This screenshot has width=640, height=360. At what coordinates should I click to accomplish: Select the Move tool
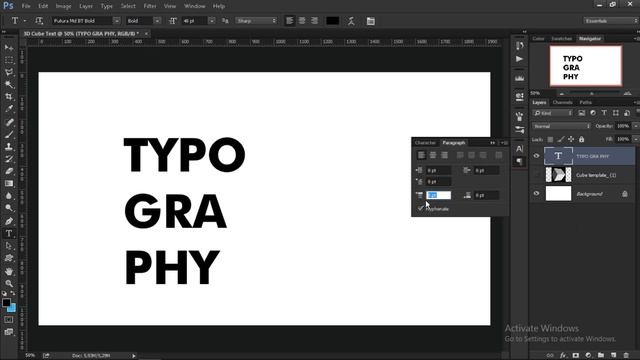9,48
